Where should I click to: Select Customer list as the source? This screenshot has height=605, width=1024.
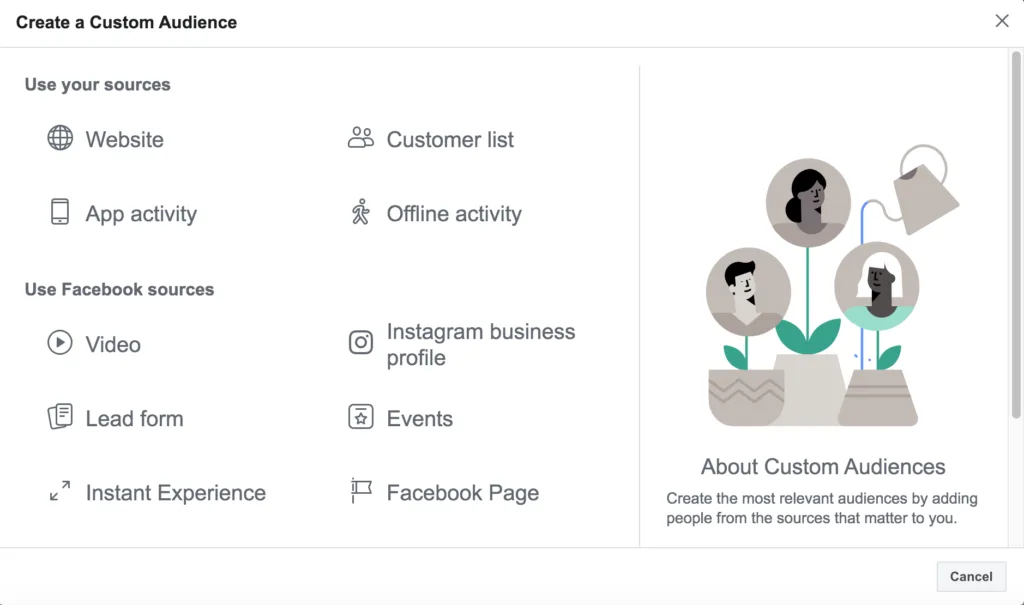point(450,139)
